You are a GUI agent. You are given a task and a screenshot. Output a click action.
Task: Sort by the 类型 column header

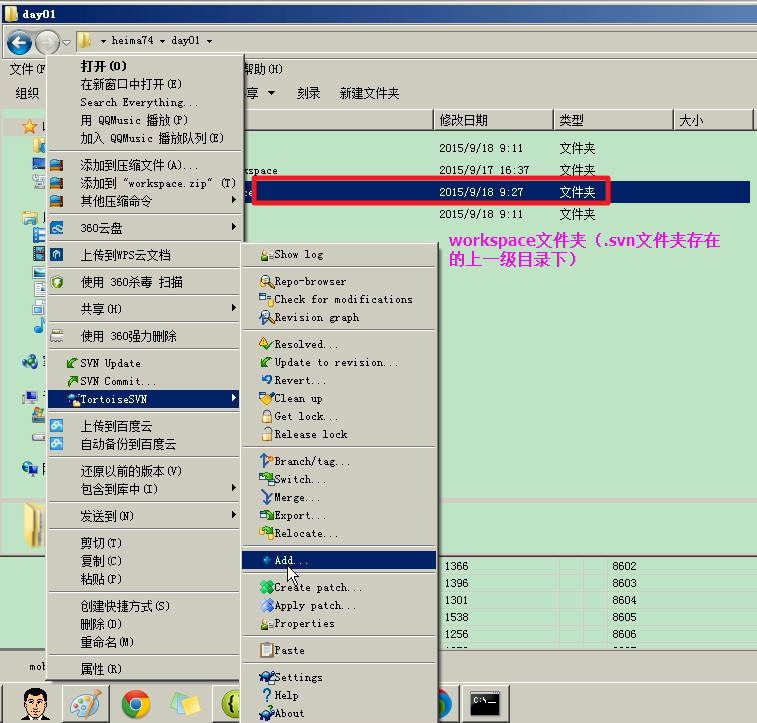613,120
